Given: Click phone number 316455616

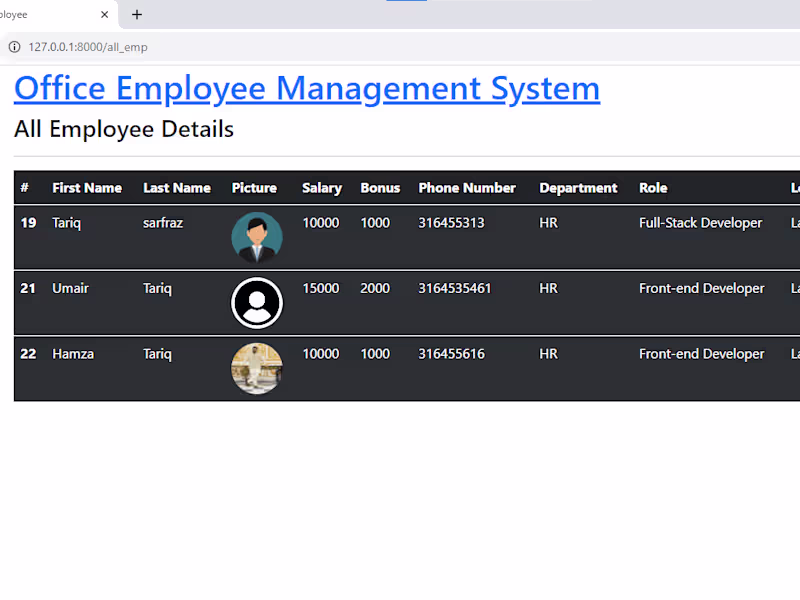Looking at the screenshot, I should 452,354.
